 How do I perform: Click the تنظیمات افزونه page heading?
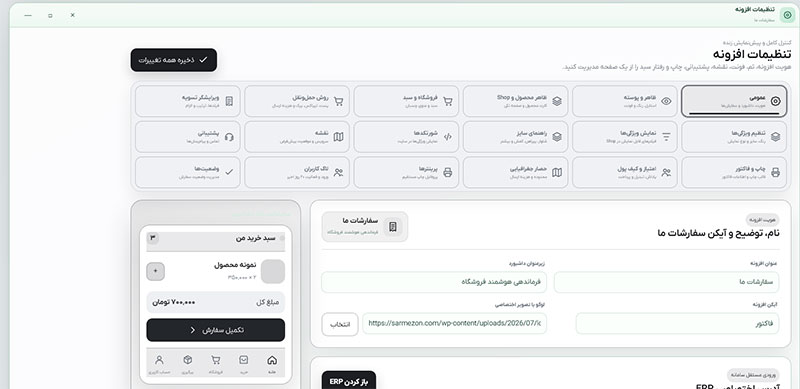point(752,55)
